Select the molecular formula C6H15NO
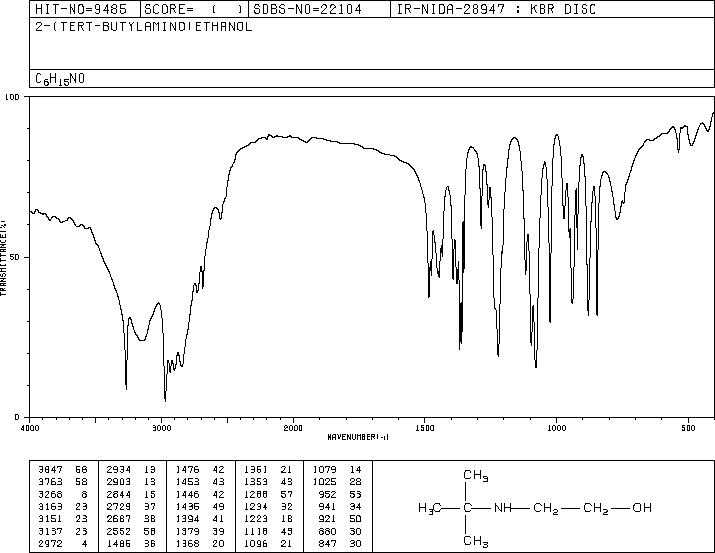This screenshot has width=715, height=553. coord(60,79)
